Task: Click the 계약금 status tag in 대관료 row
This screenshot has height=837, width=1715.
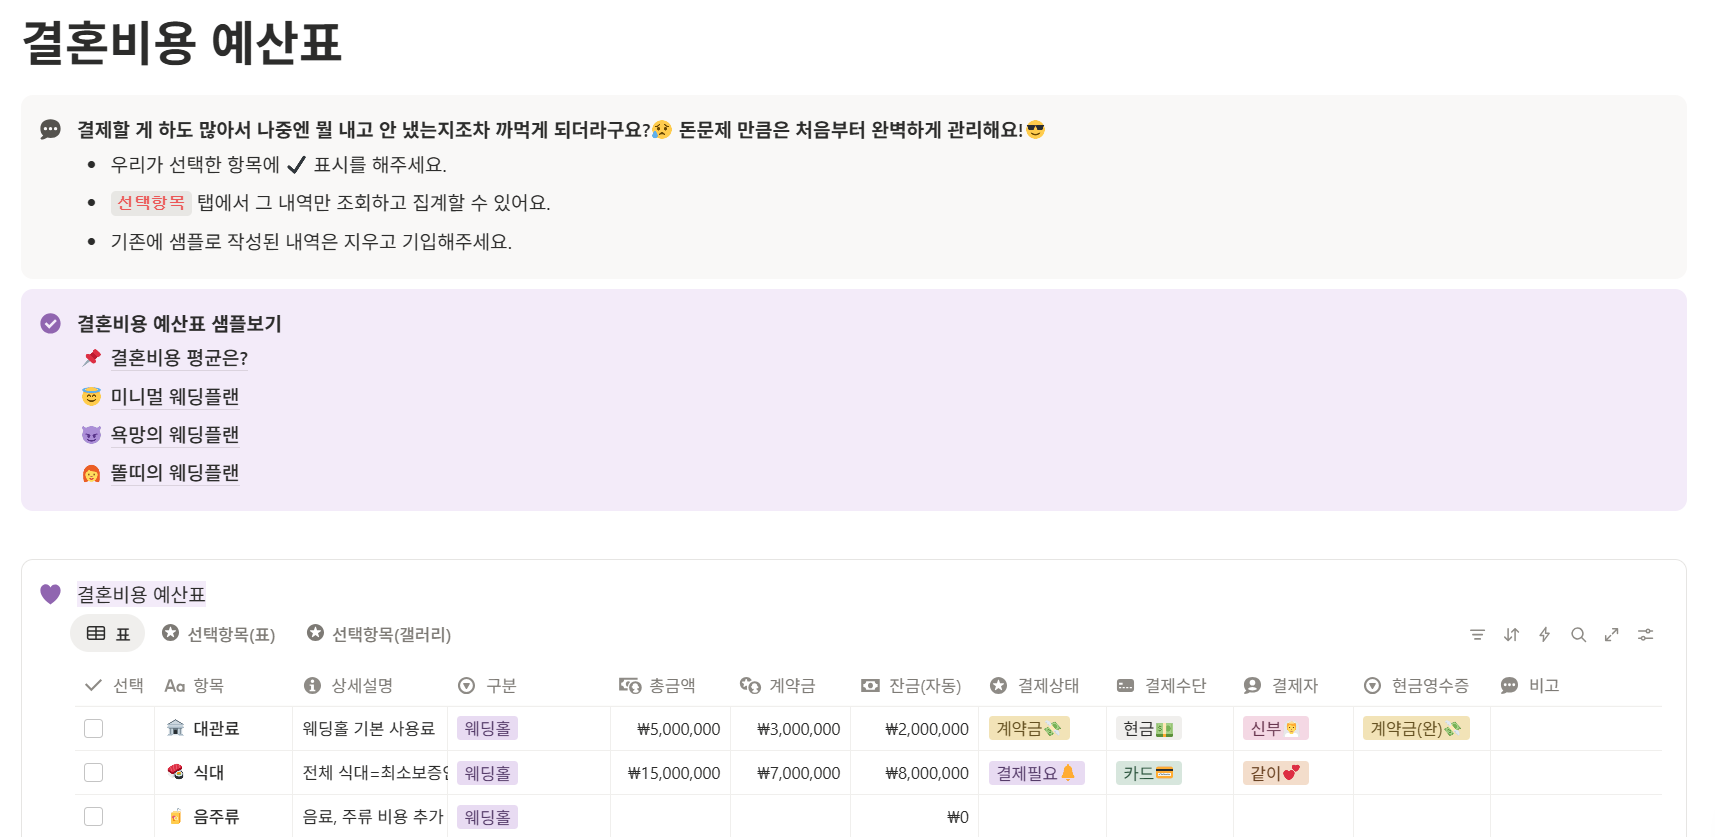Action: (x=1029, y=728)
